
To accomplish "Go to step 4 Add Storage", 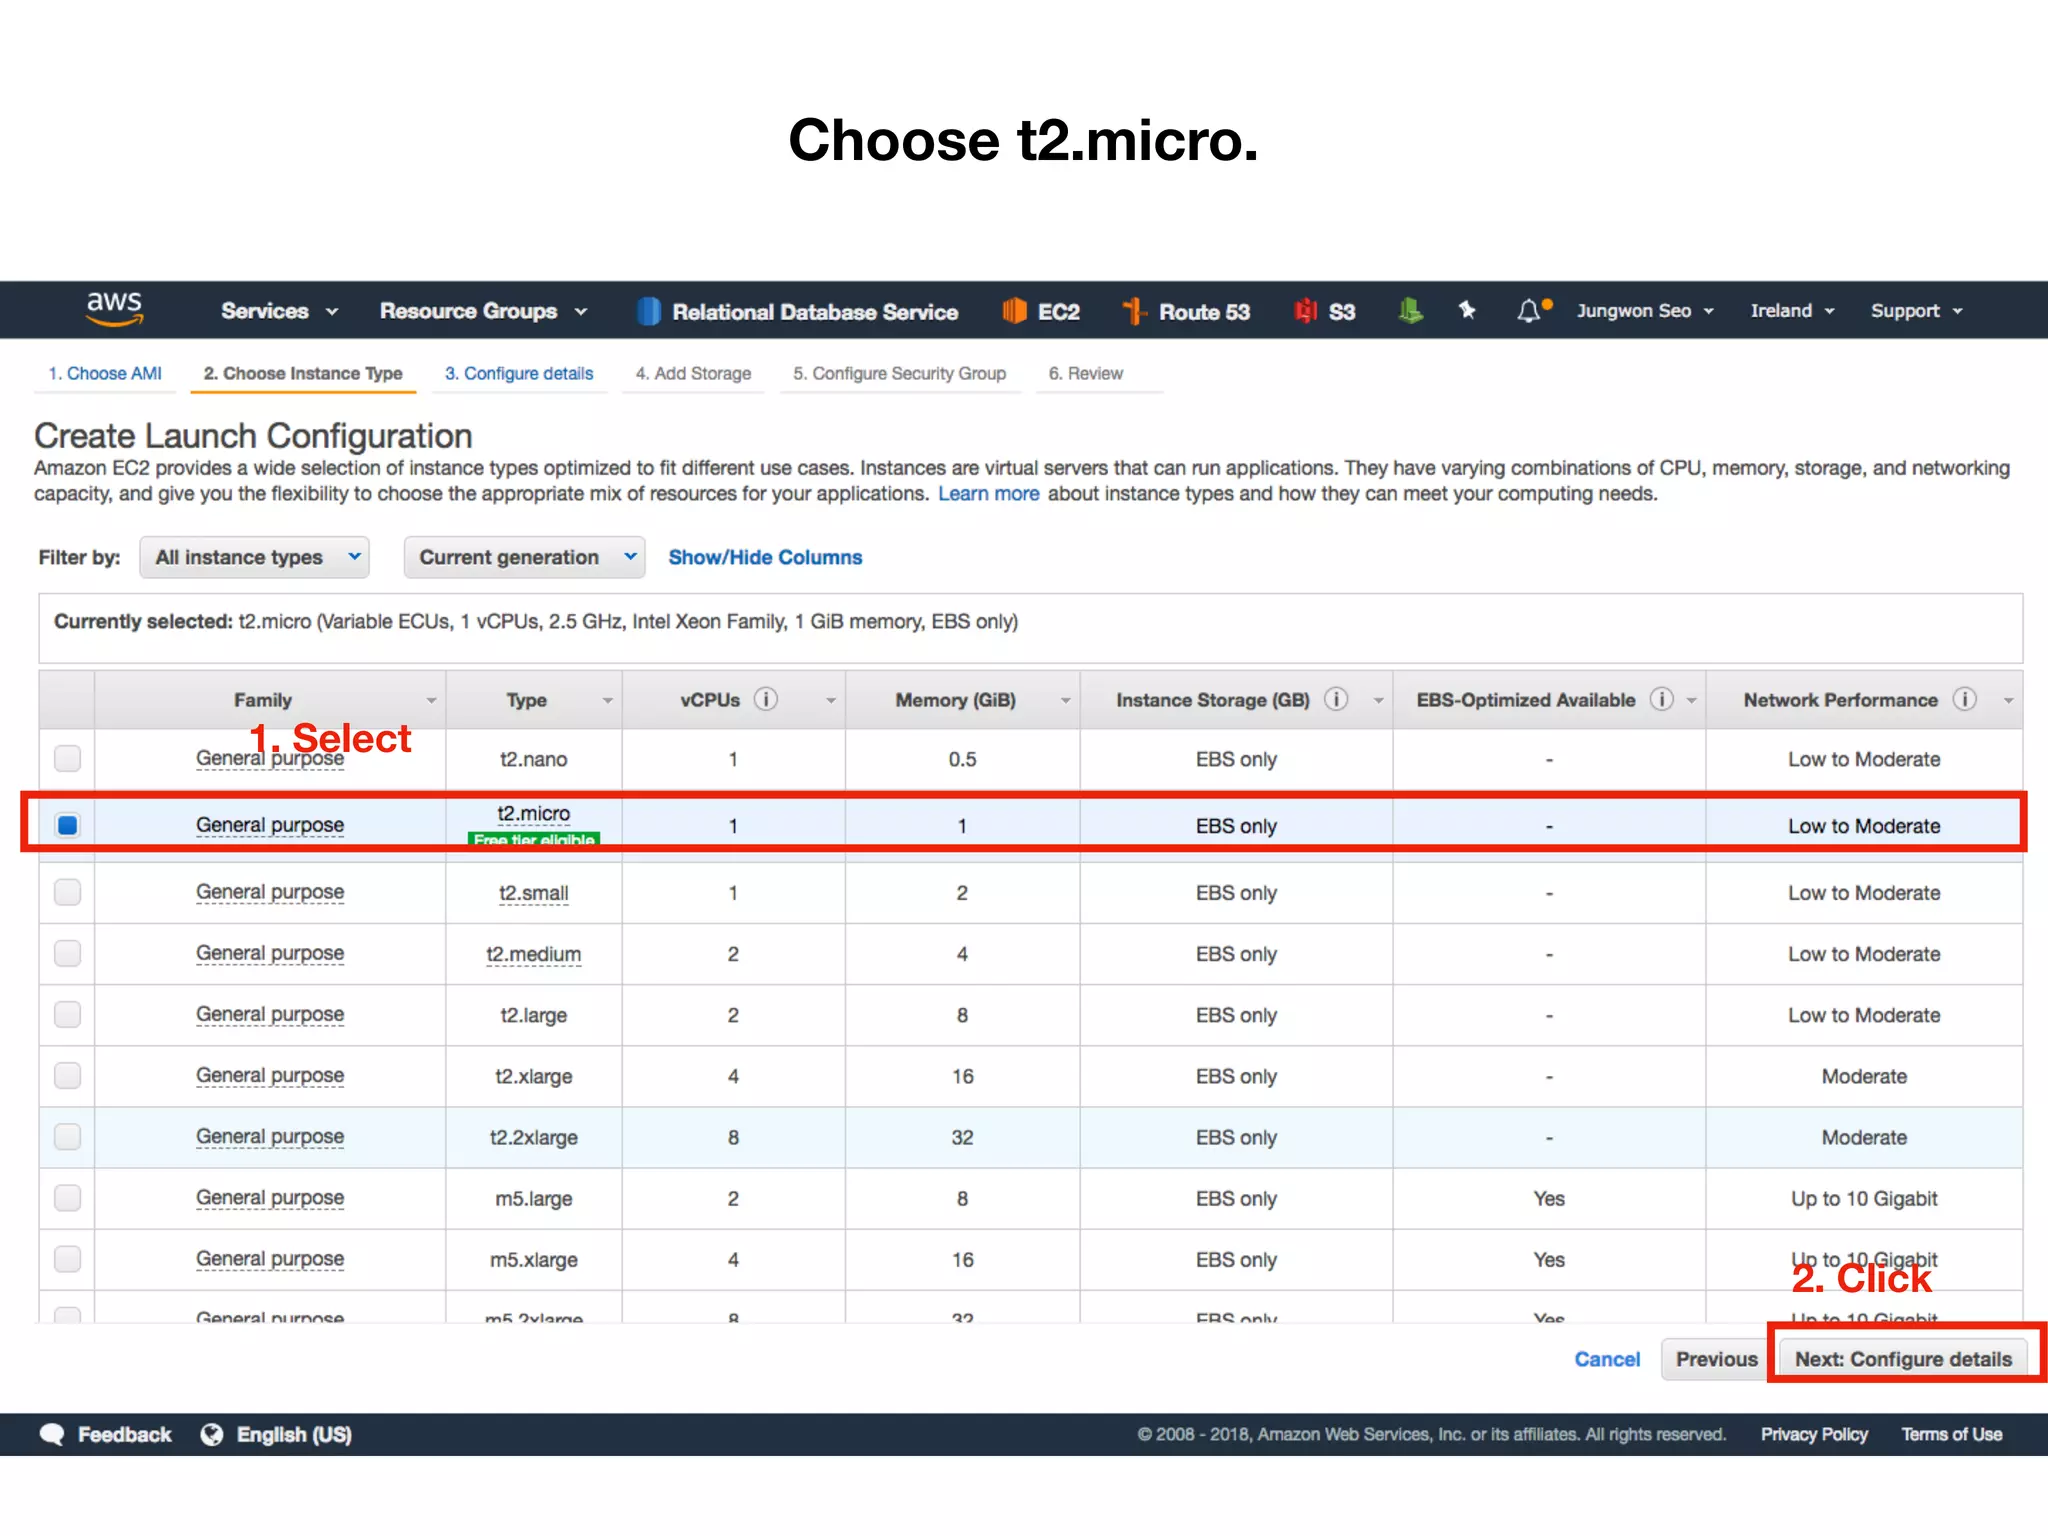I will [693, 373].
